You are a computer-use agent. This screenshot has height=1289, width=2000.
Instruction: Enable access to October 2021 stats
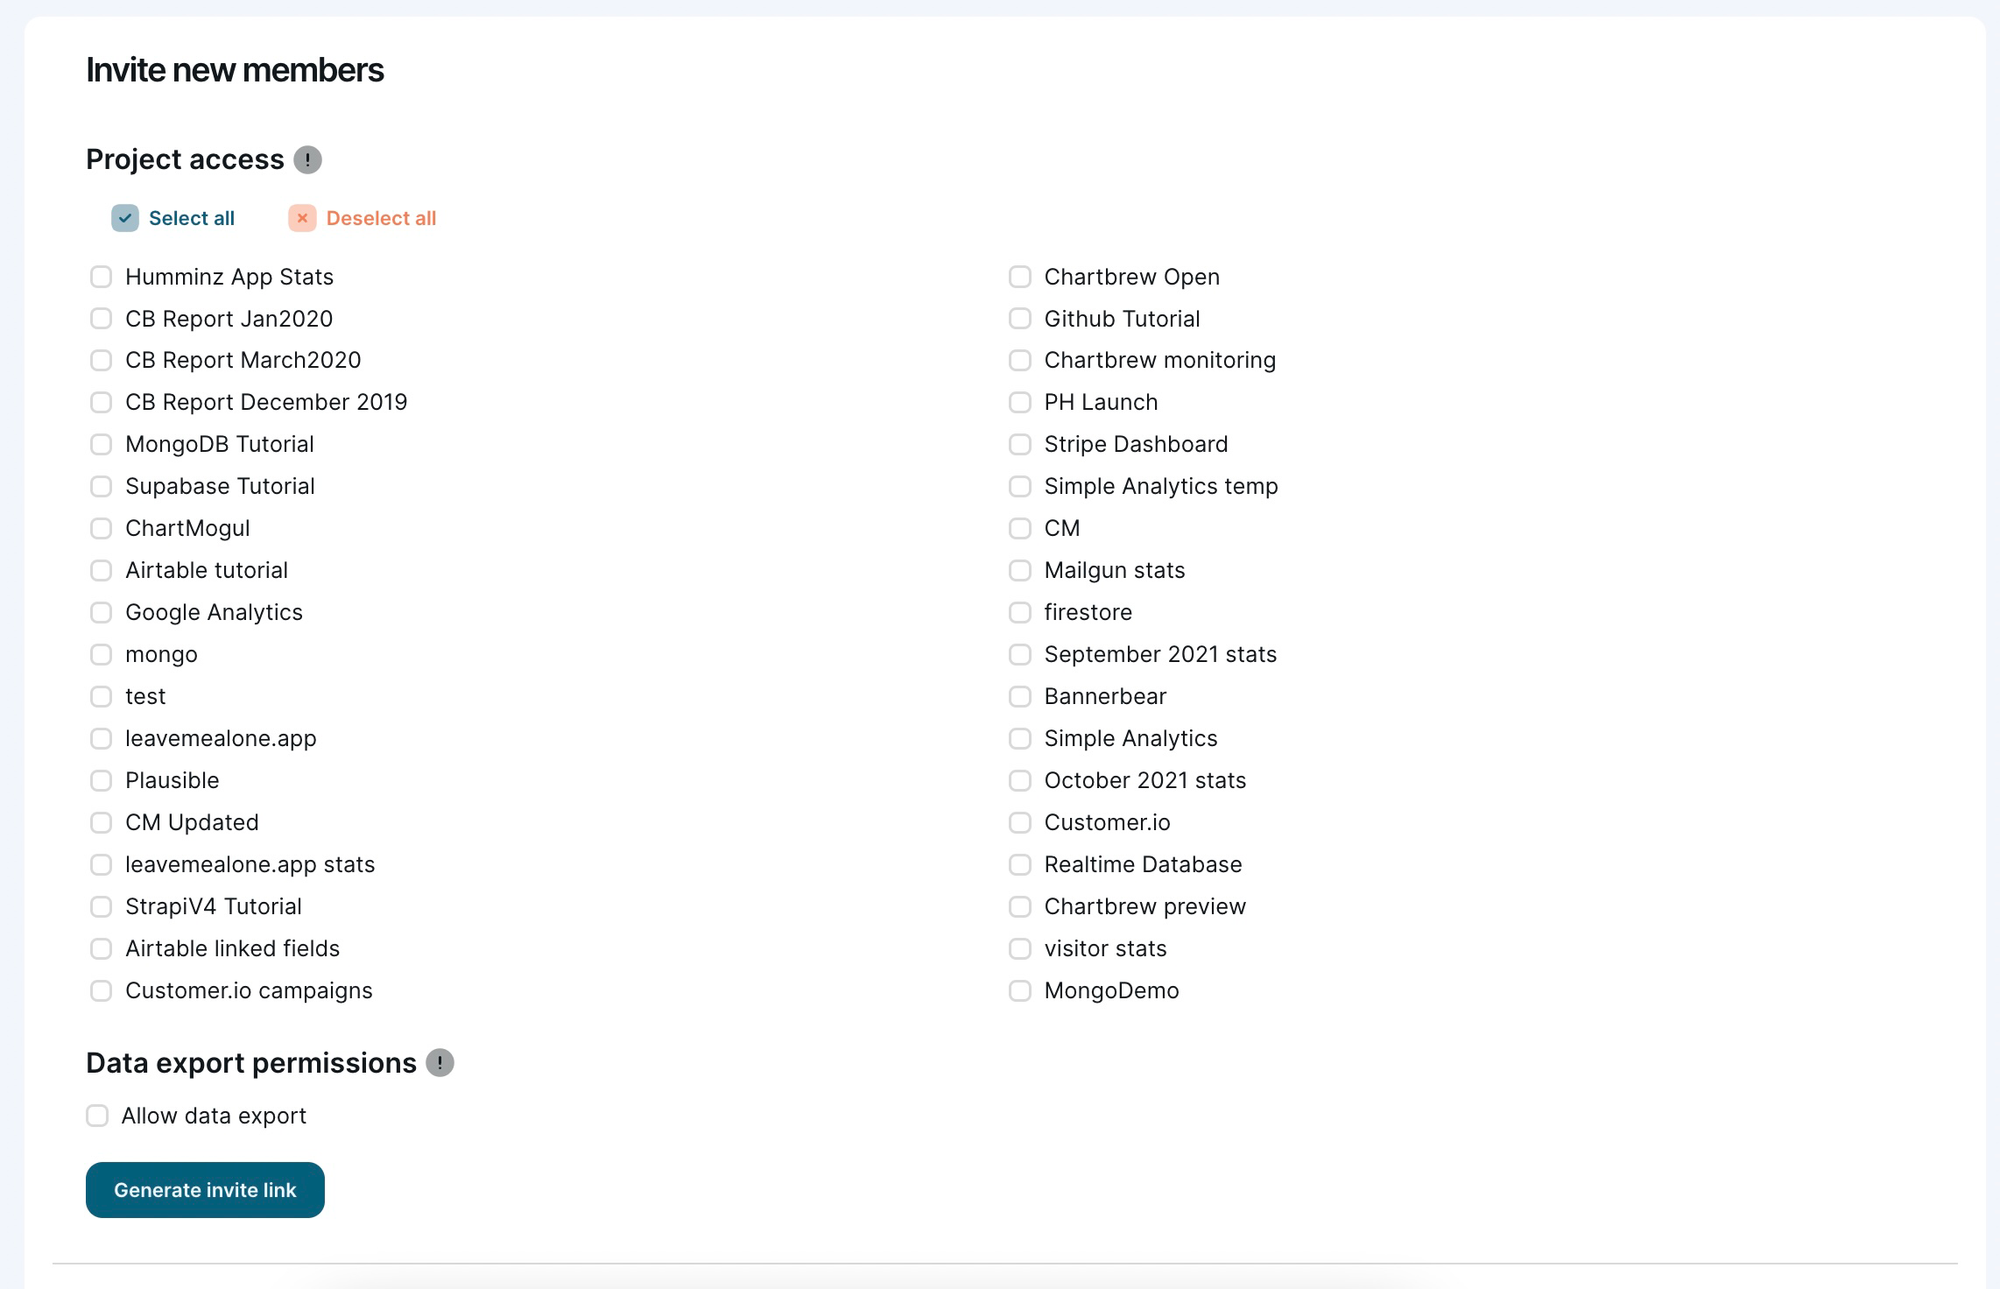(1019, 780)
